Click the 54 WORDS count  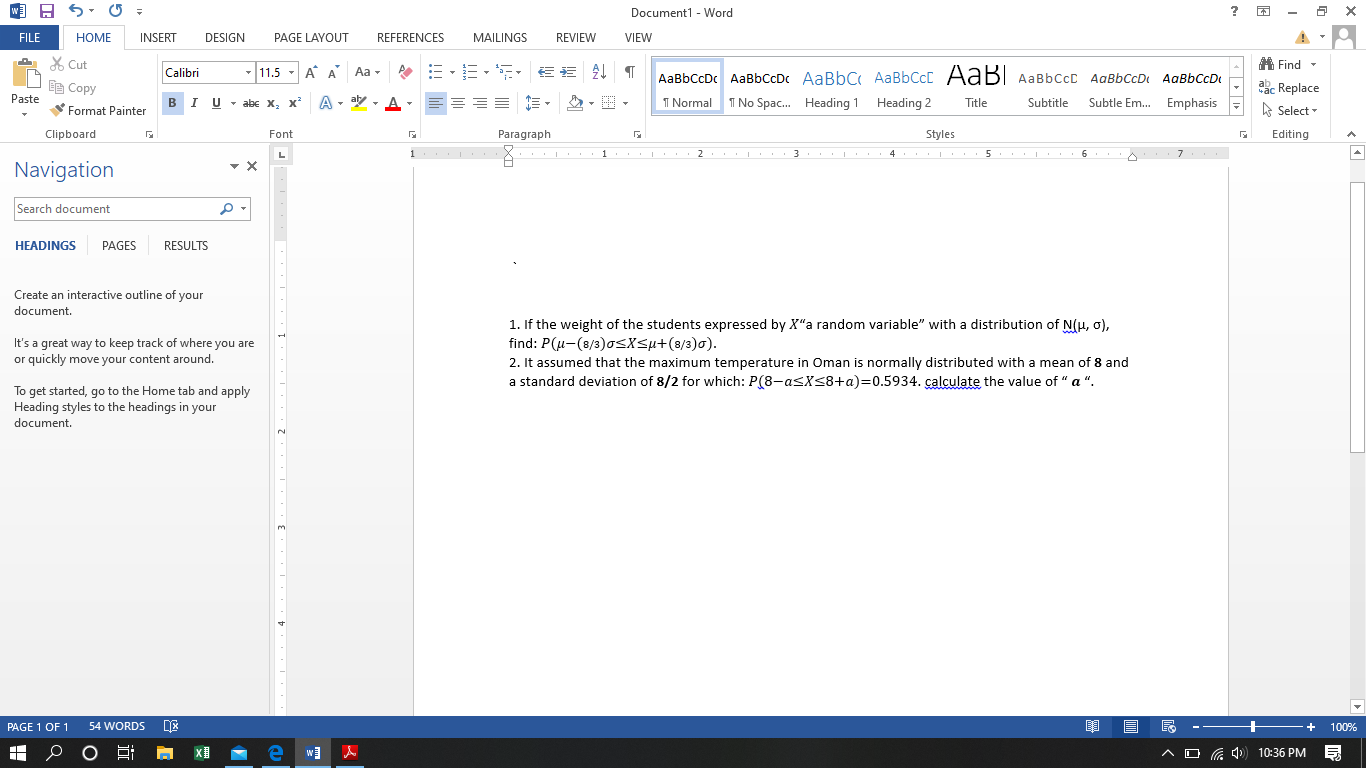117,727
